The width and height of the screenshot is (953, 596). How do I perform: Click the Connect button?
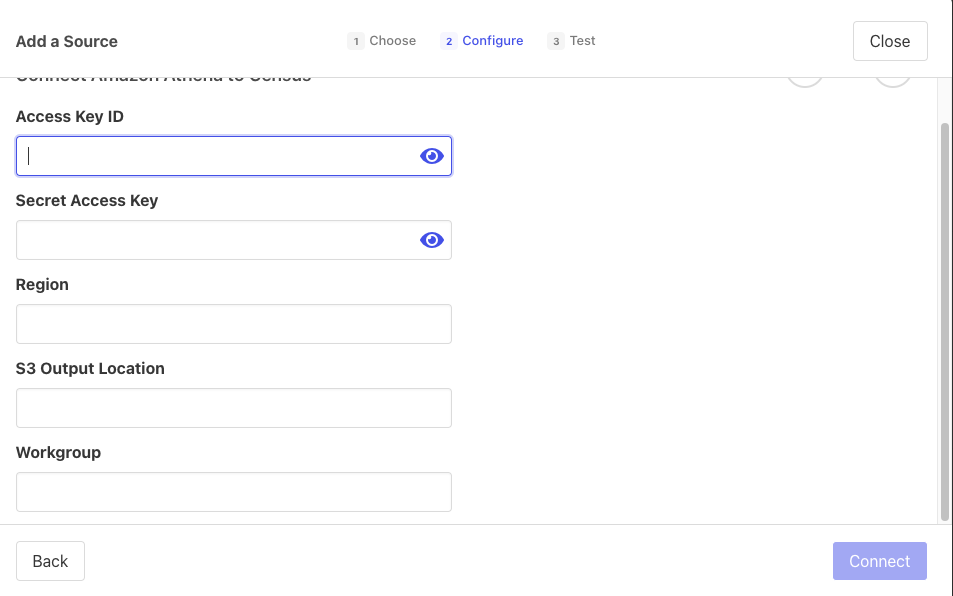click(x=879, y=561)
